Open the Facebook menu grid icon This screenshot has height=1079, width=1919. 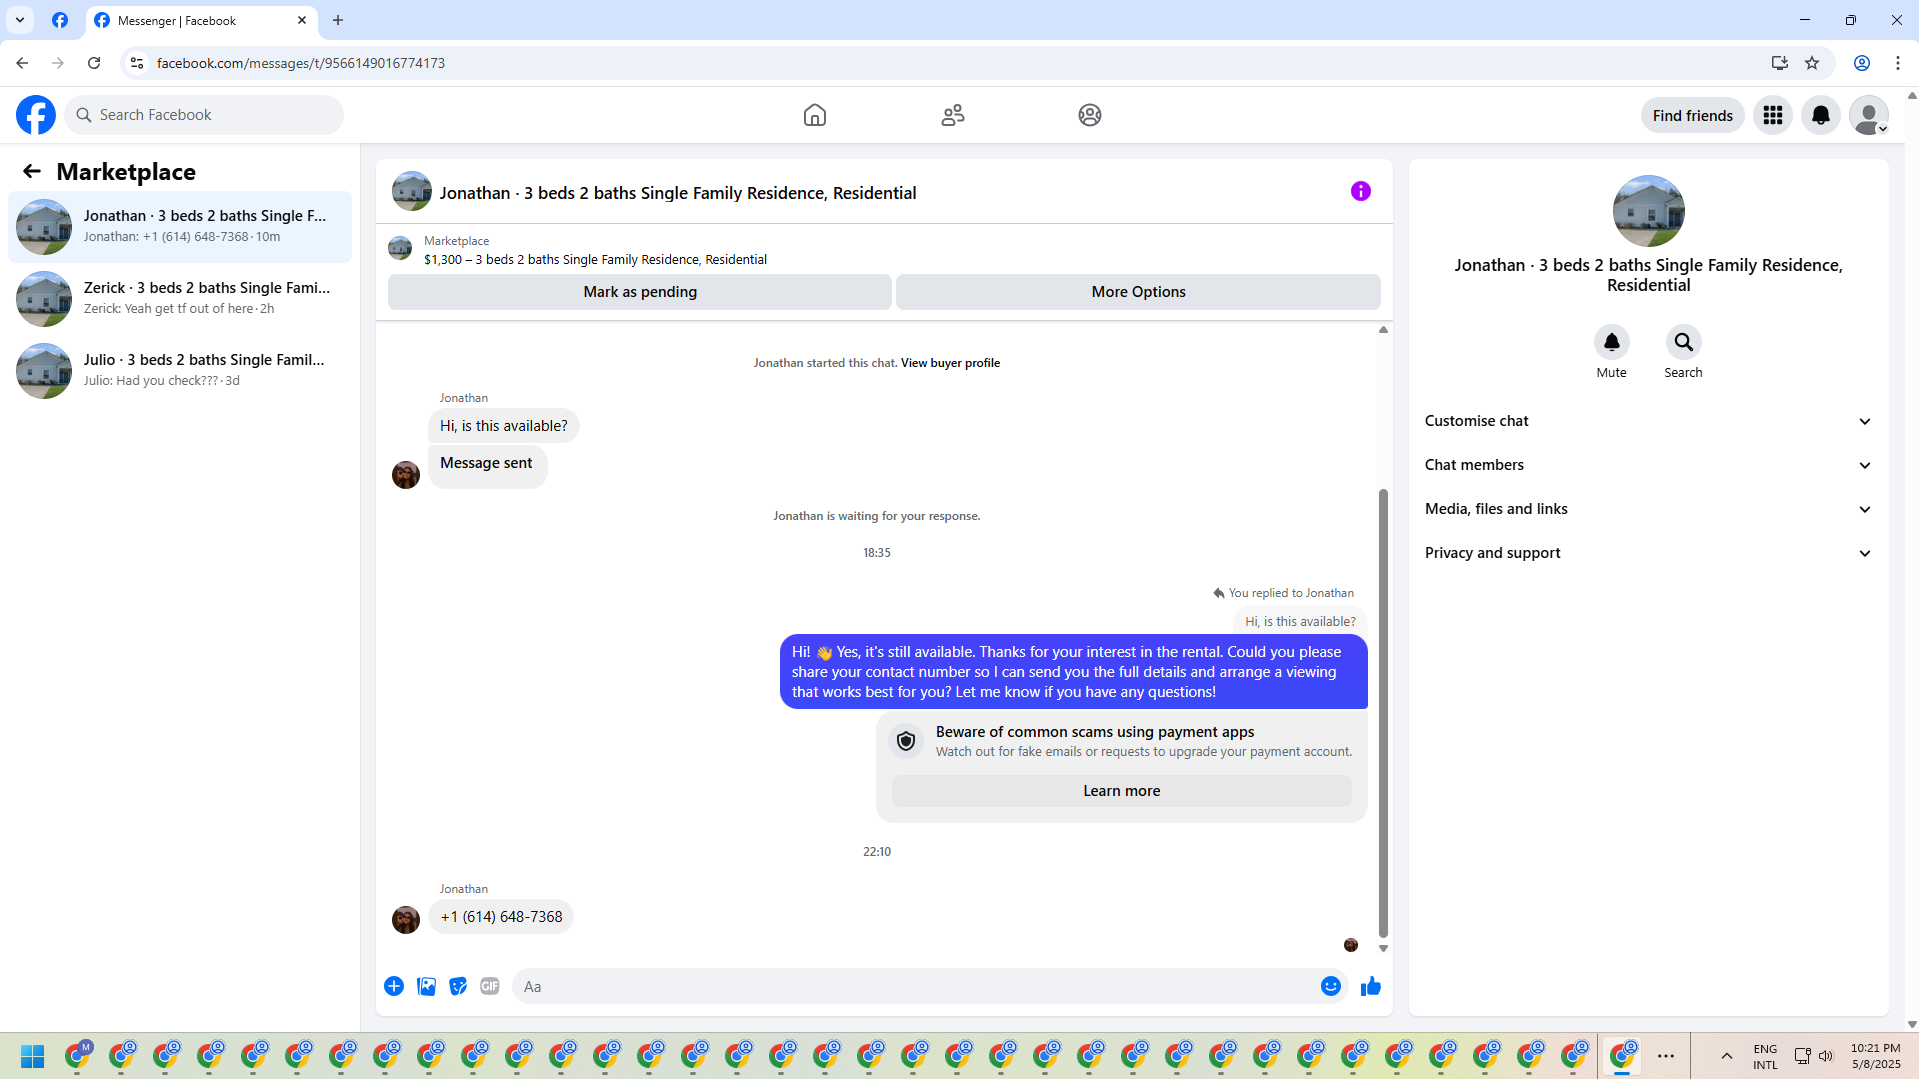tap(1773, 115)
